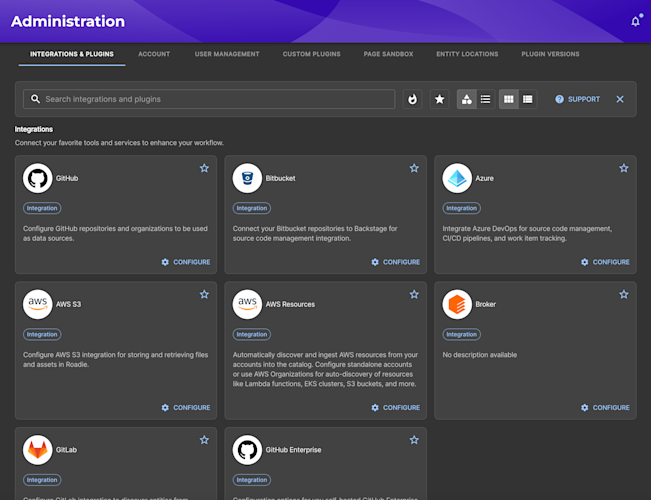Image resolution: width=651 pixels, height=500 pixels.
Task: Focus the Search integrations and plugins field
Action: pos(209,99)
